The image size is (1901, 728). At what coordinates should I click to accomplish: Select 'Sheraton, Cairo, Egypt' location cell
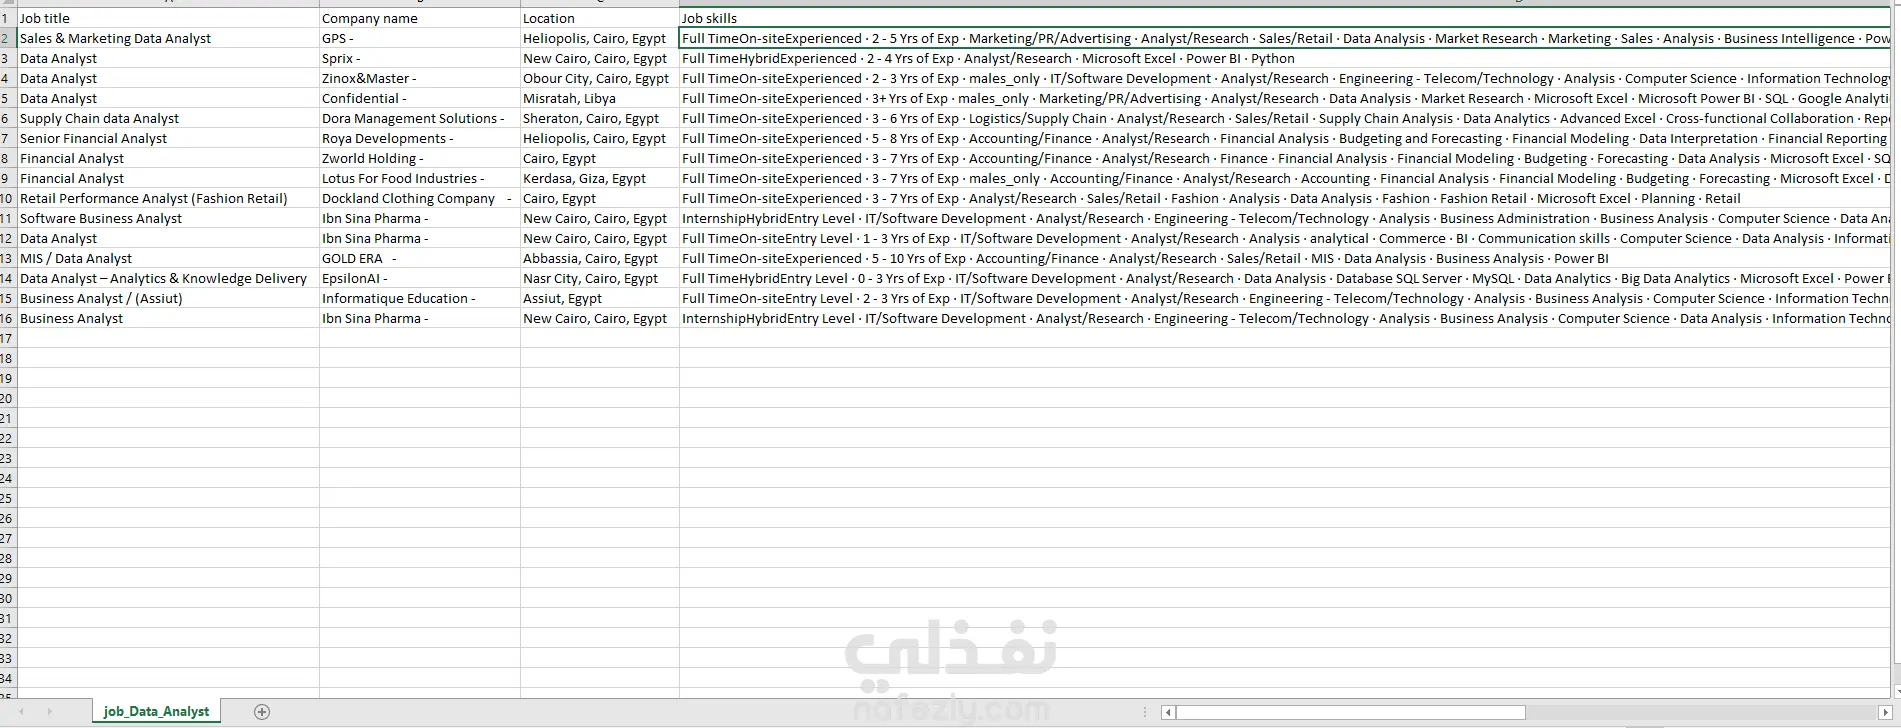point(600,118)
